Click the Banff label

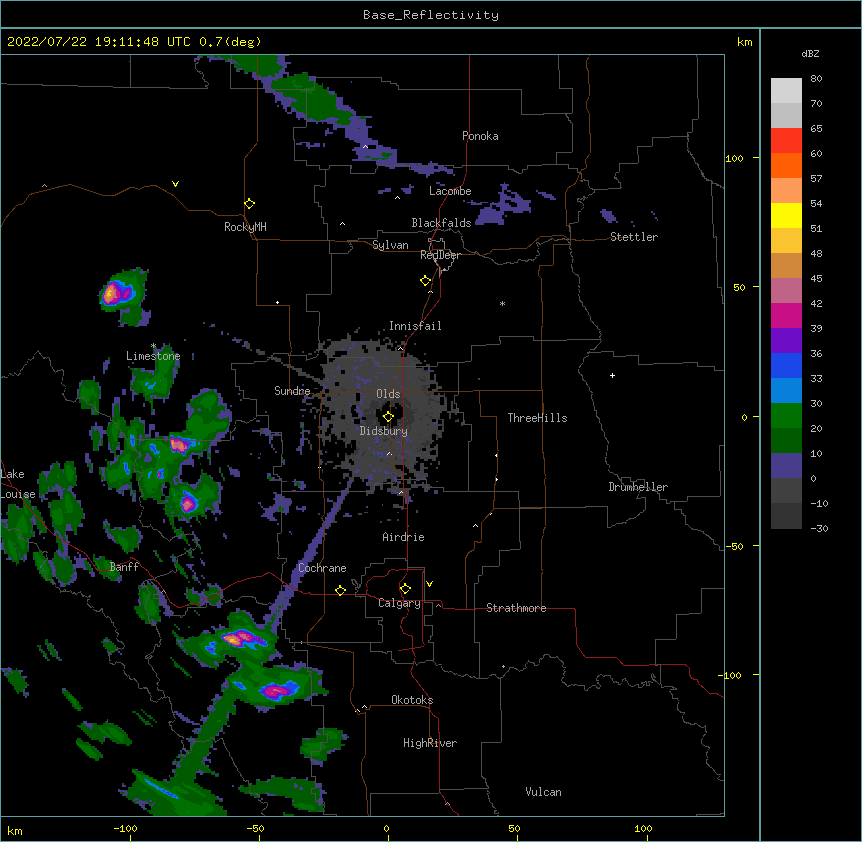tap(124, 567)
